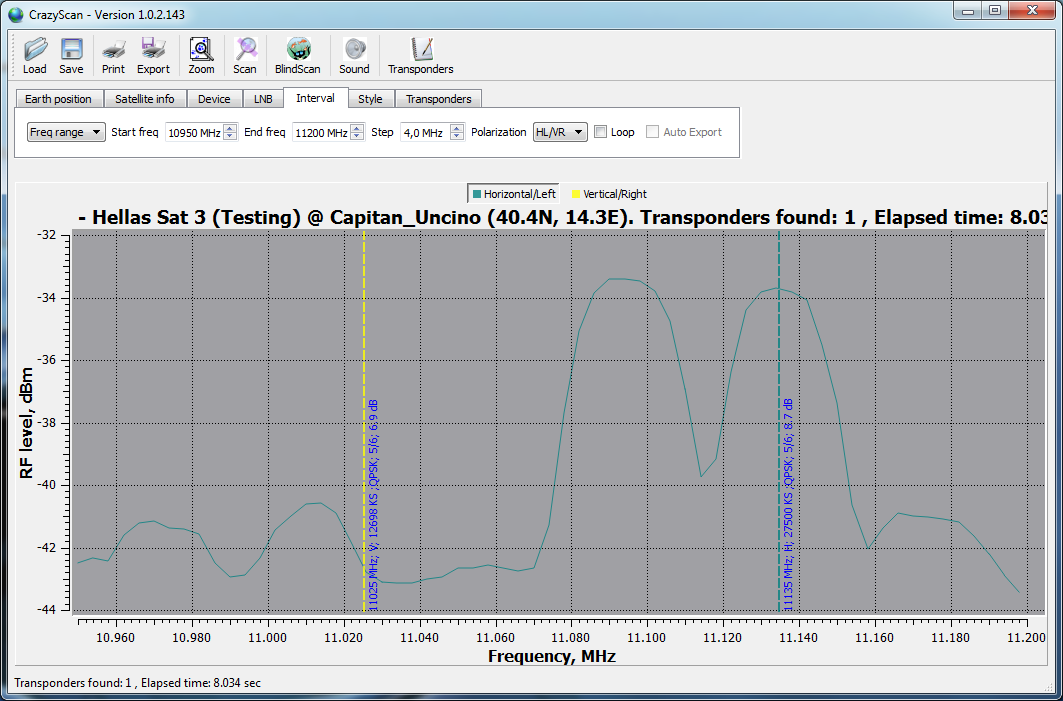Click the CrazyScan globe title icon
This screenshot has width=1063, height=701.
point(16,14)
